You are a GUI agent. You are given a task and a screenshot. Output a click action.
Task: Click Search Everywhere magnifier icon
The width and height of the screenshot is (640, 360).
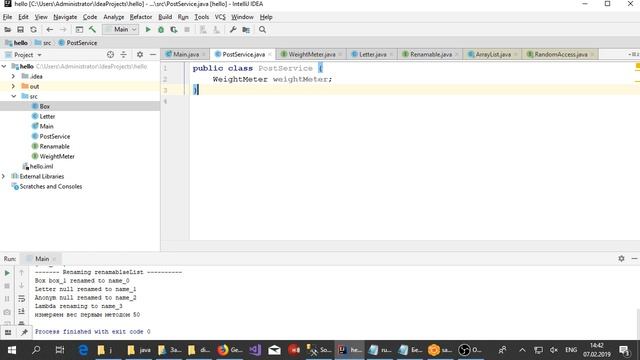tap(262, 29)
